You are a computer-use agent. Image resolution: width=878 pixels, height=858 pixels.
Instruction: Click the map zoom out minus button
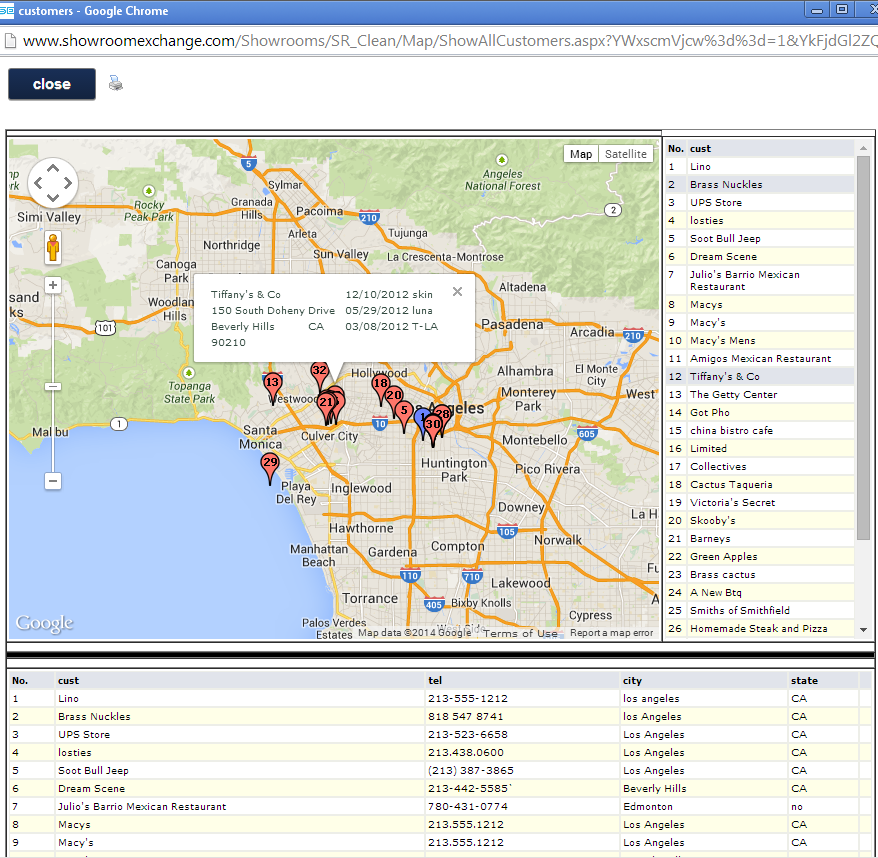click(53, 481)
